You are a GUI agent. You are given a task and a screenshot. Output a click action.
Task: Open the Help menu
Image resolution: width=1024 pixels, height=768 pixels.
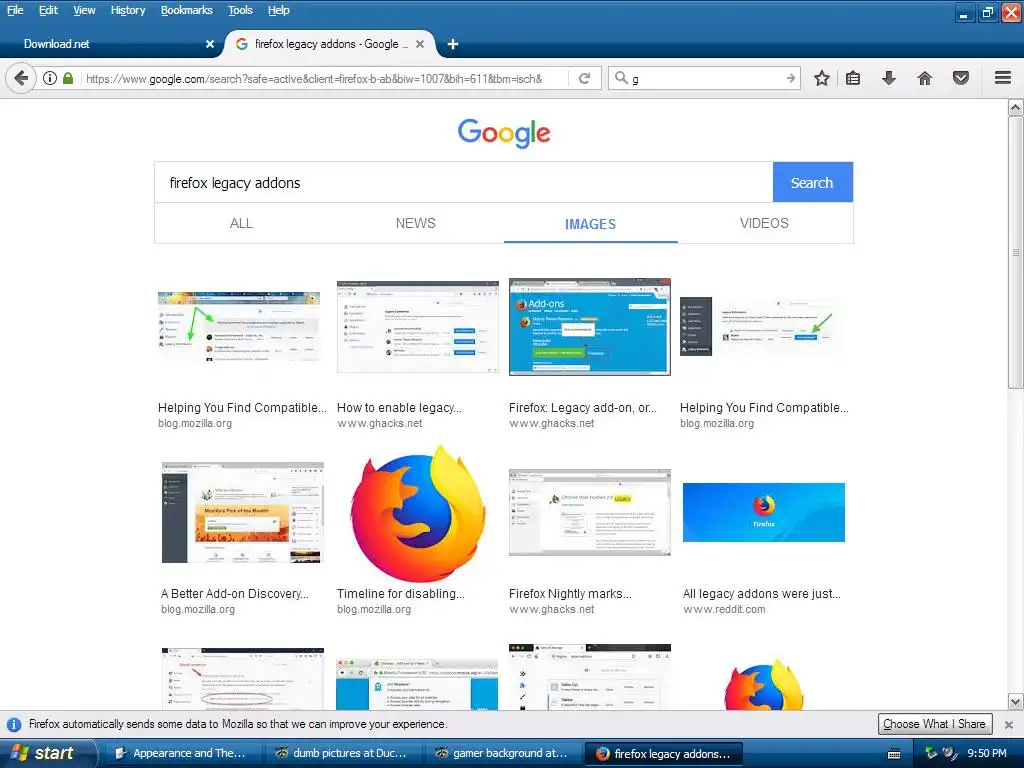point(279,10)
